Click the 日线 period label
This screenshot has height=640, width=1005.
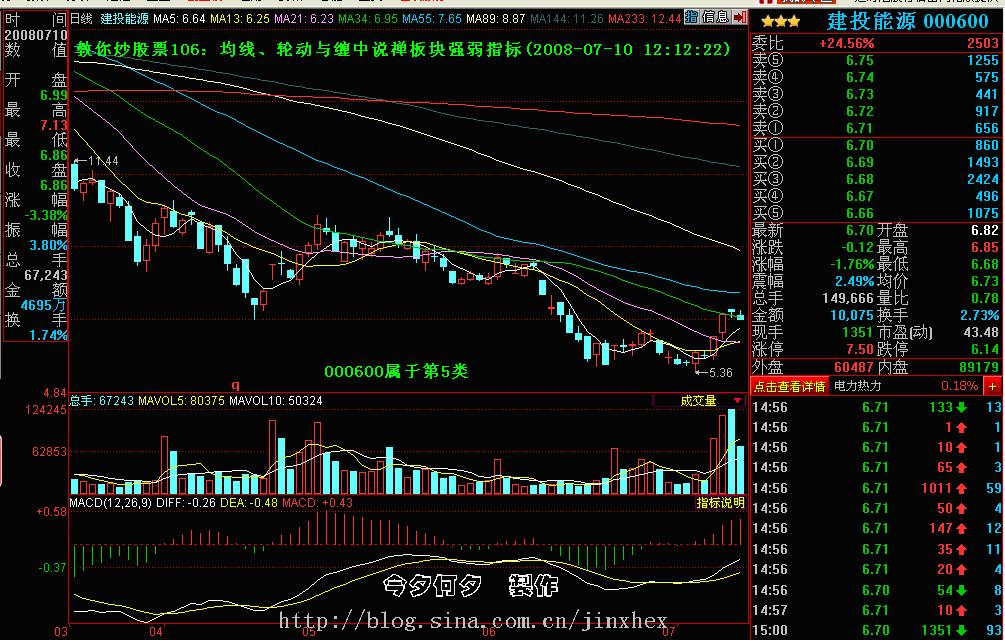[x=82, y=18]
